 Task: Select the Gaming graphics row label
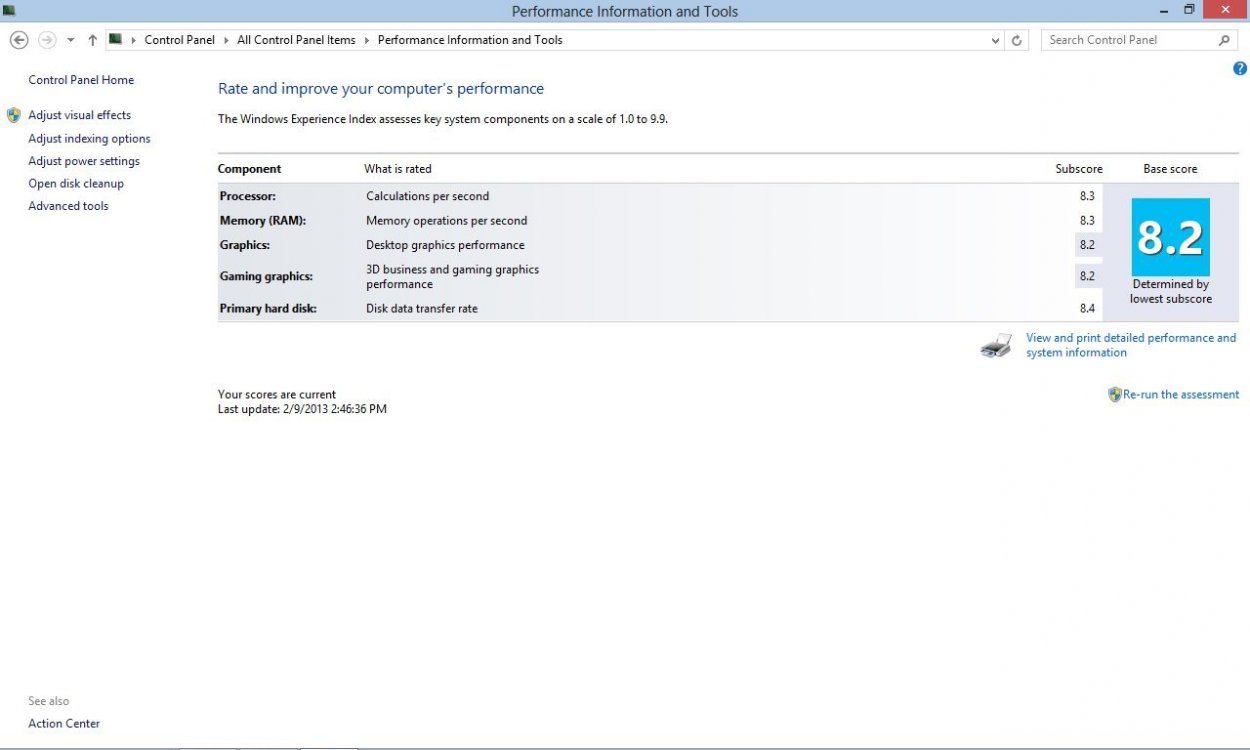266,277
